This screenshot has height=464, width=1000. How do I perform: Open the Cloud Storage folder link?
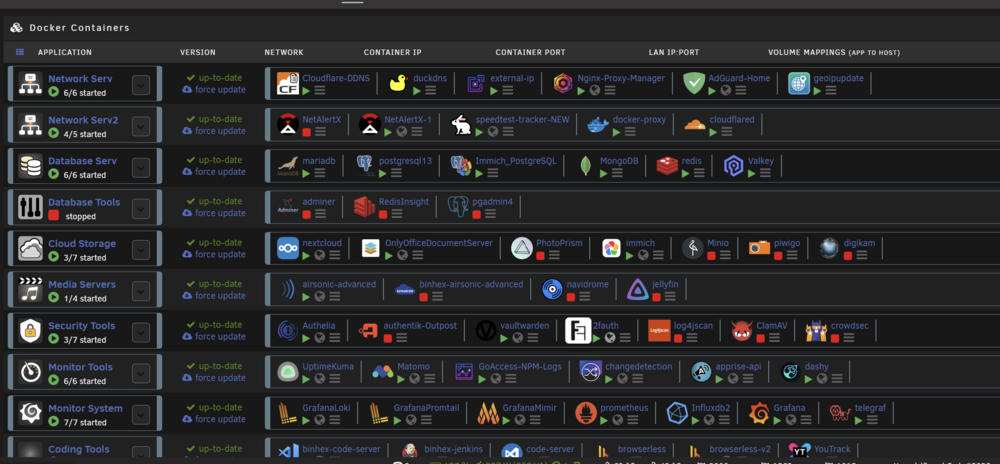tap(82, 243)
